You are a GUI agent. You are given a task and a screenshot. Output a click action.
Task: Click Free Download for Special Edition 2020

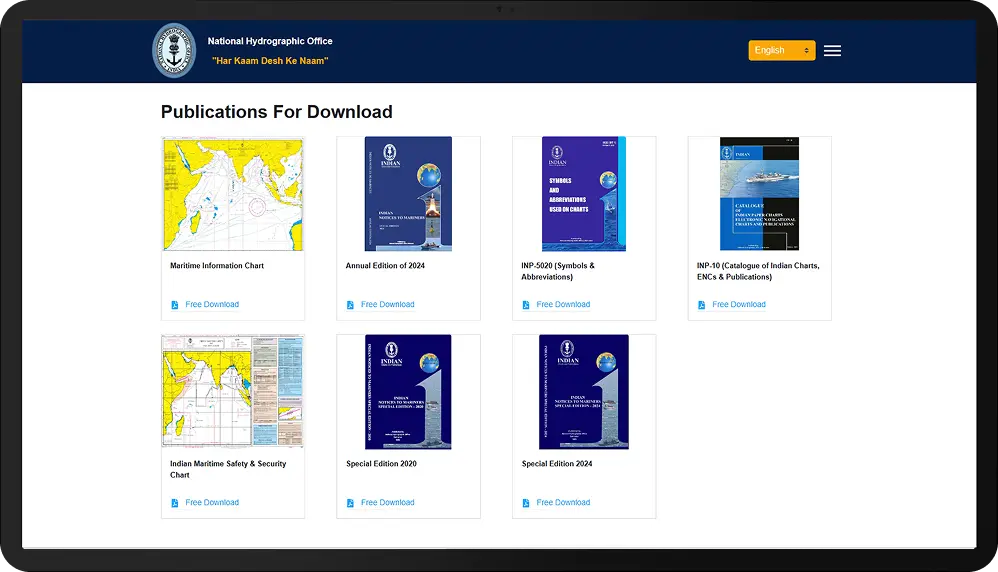click(388, 503)
